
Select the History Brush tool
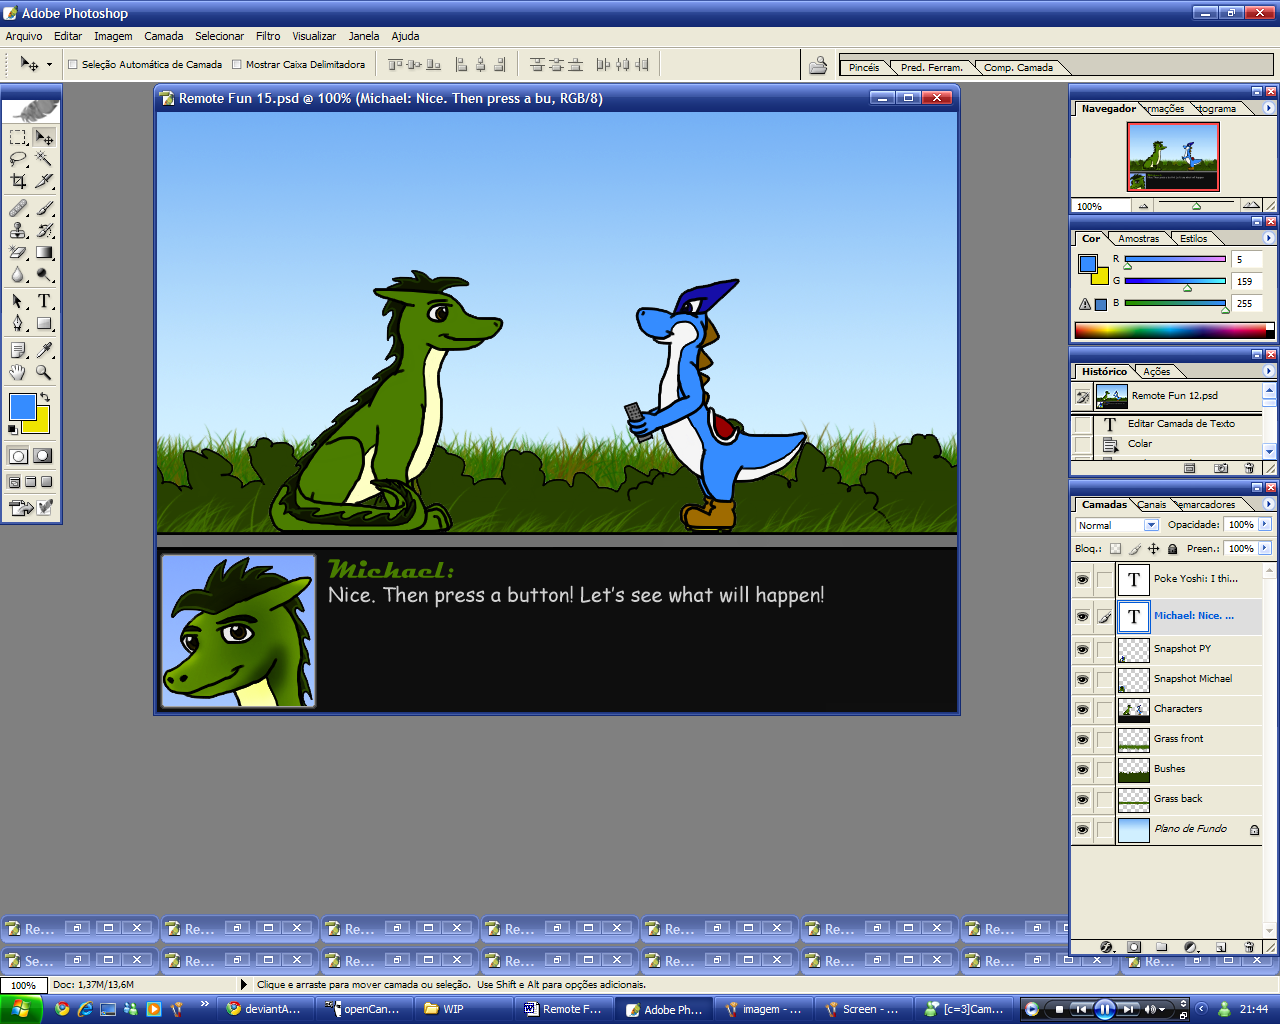click(44, 231)
